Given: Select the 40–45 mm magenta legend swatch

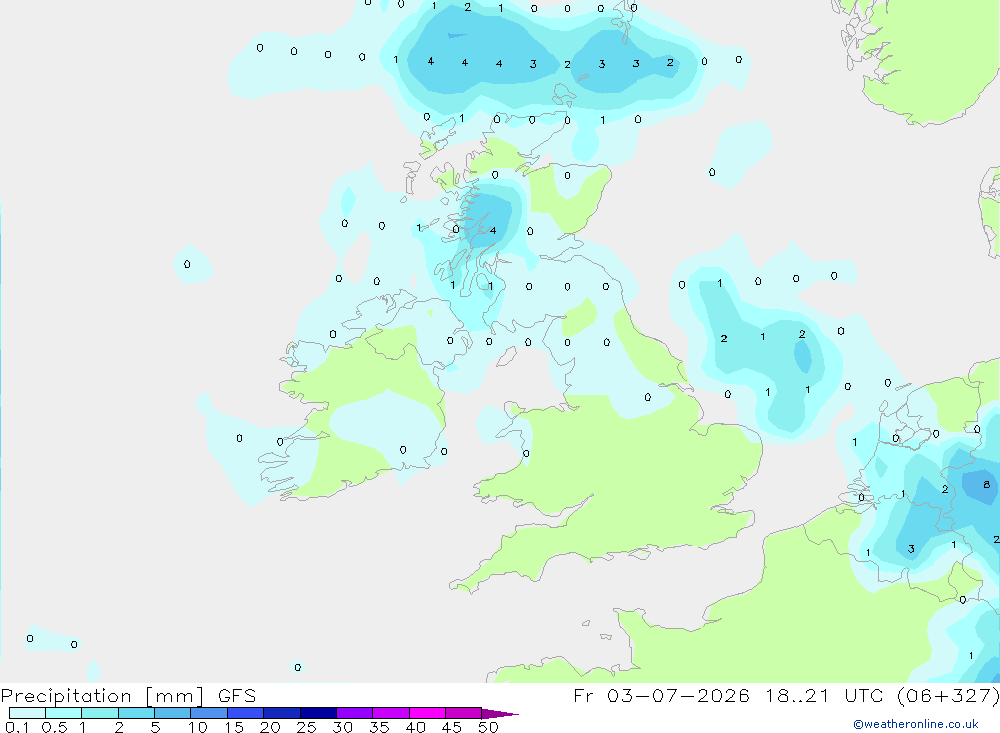Looking at the screenshot, I should coord(427,713).
